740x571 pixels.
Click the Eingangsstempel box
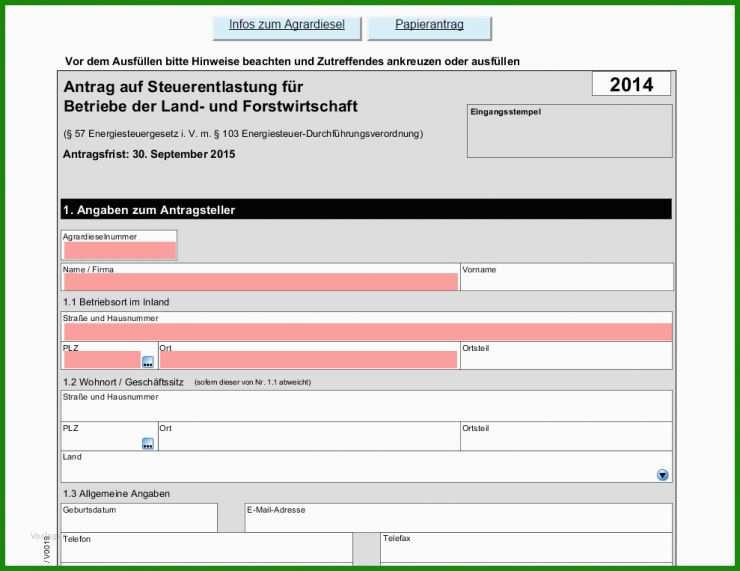(x=570, y=131)
